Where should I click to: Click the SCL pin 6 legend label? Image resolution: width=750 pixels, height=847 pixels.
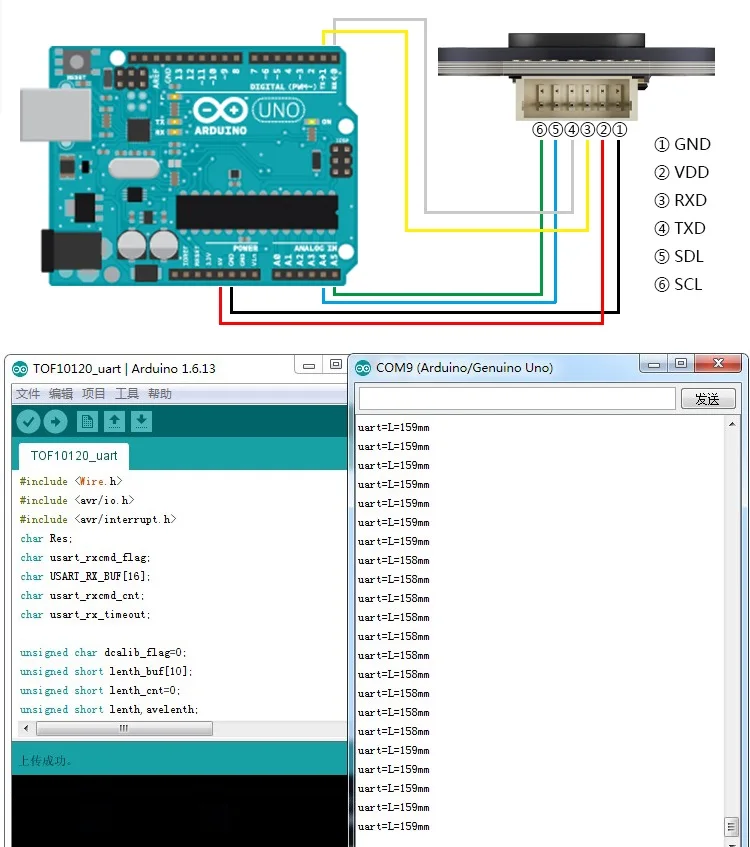click(678, 285)
